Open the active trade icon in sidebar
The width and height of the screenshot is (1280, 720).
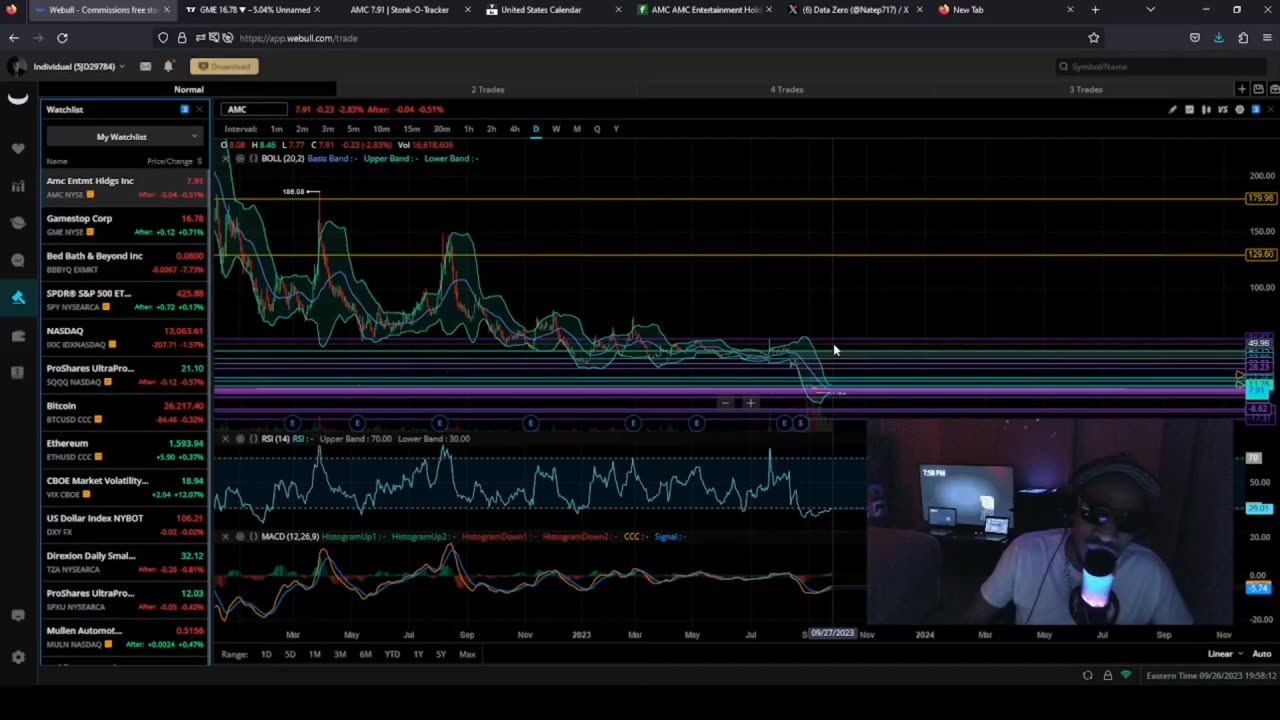pyautogui.click(x=18, y=297)
